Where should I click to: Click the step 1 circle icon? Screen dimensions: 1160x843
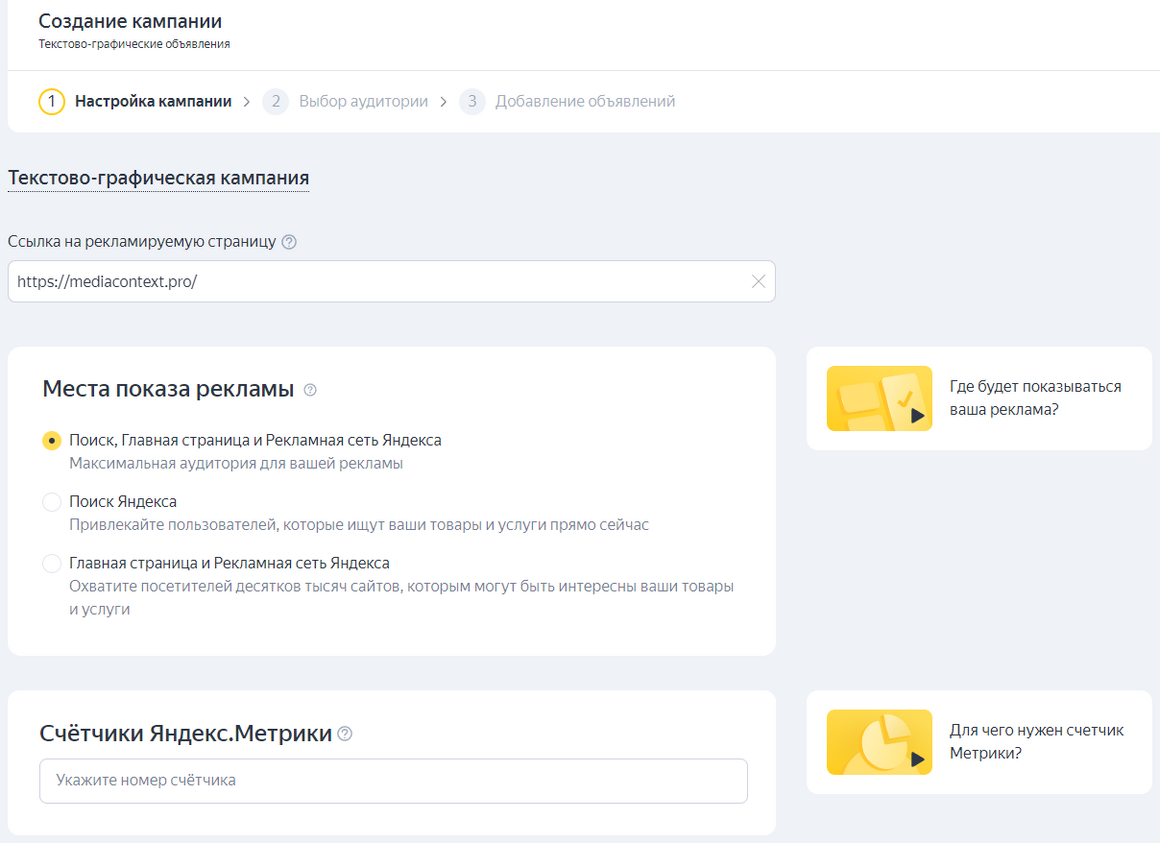pos(52,101)
